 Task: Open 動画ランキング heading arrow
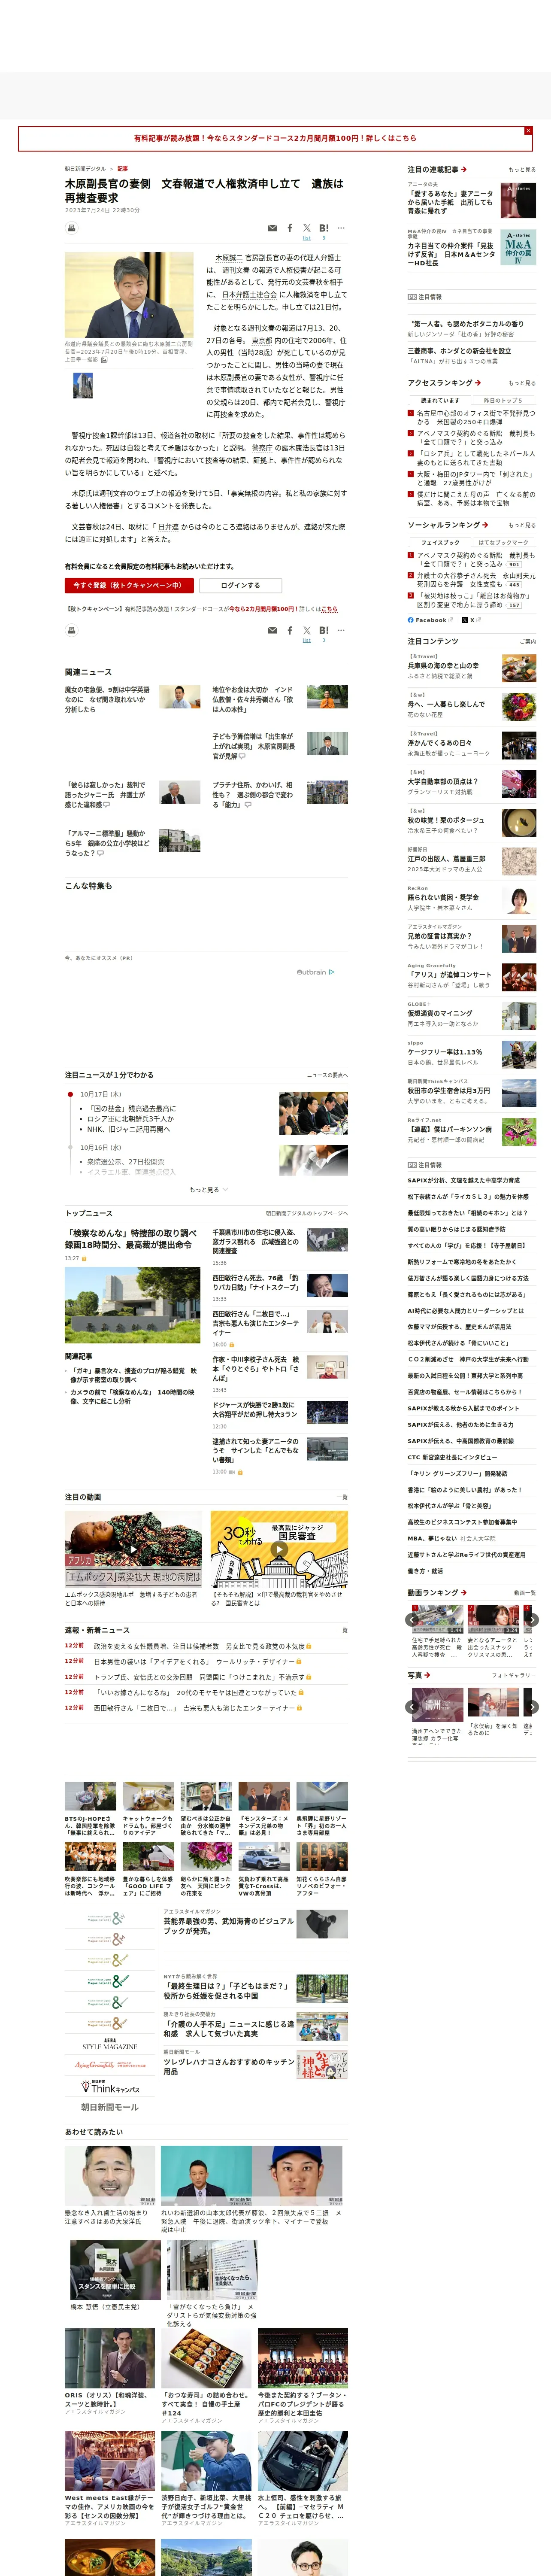pyautogui.click(x=437, y=1593)
